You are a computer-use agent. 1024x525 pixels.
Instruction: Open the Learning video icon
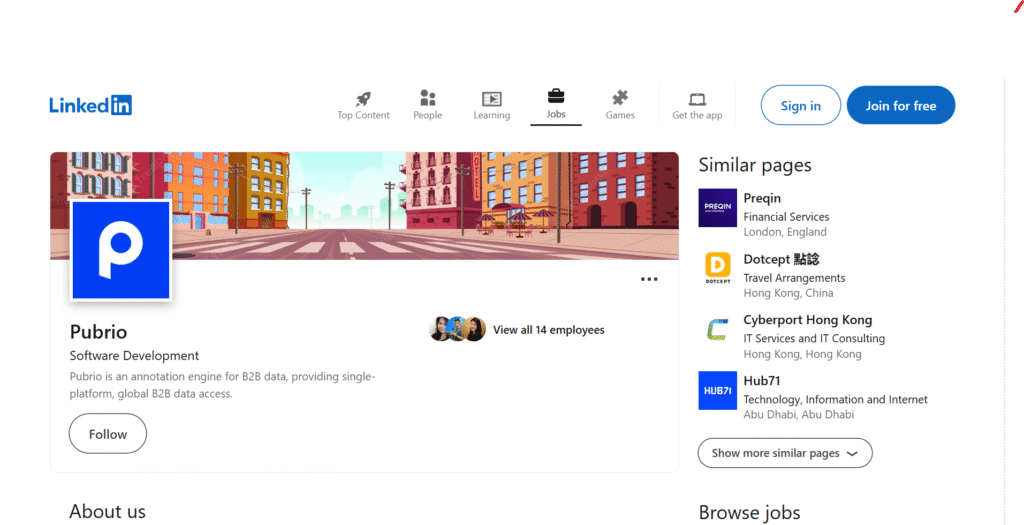(491, 99)
